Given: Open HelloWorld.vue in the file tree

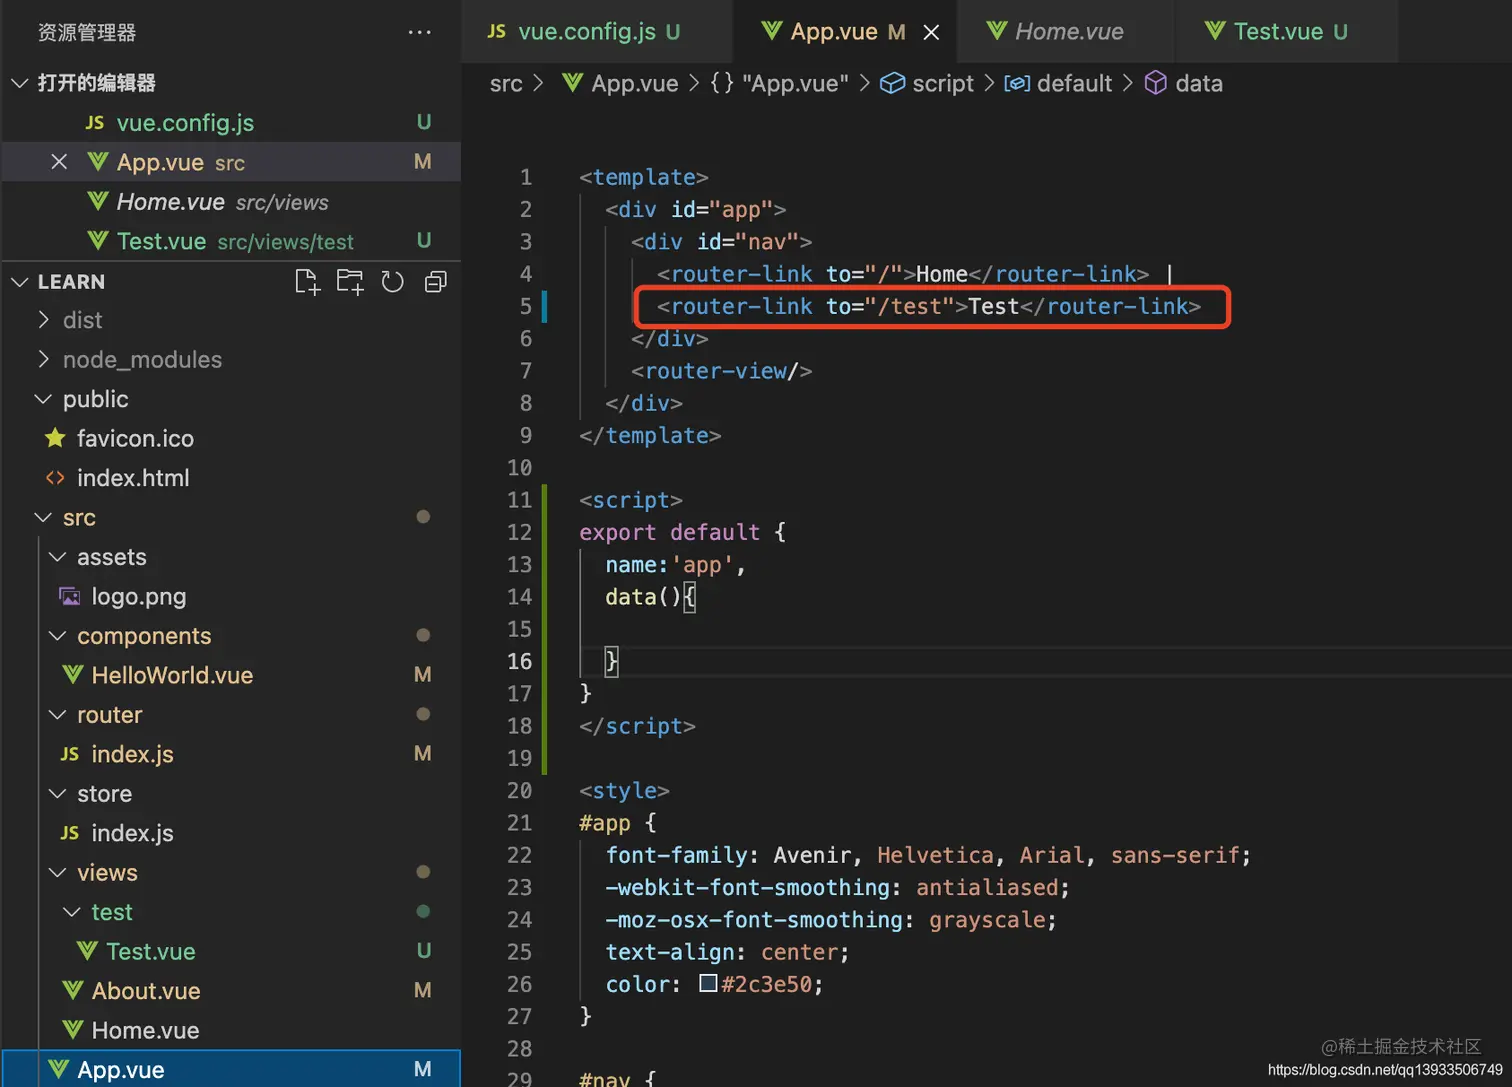Looking at the screenshot, I should [x=231, y=675].
